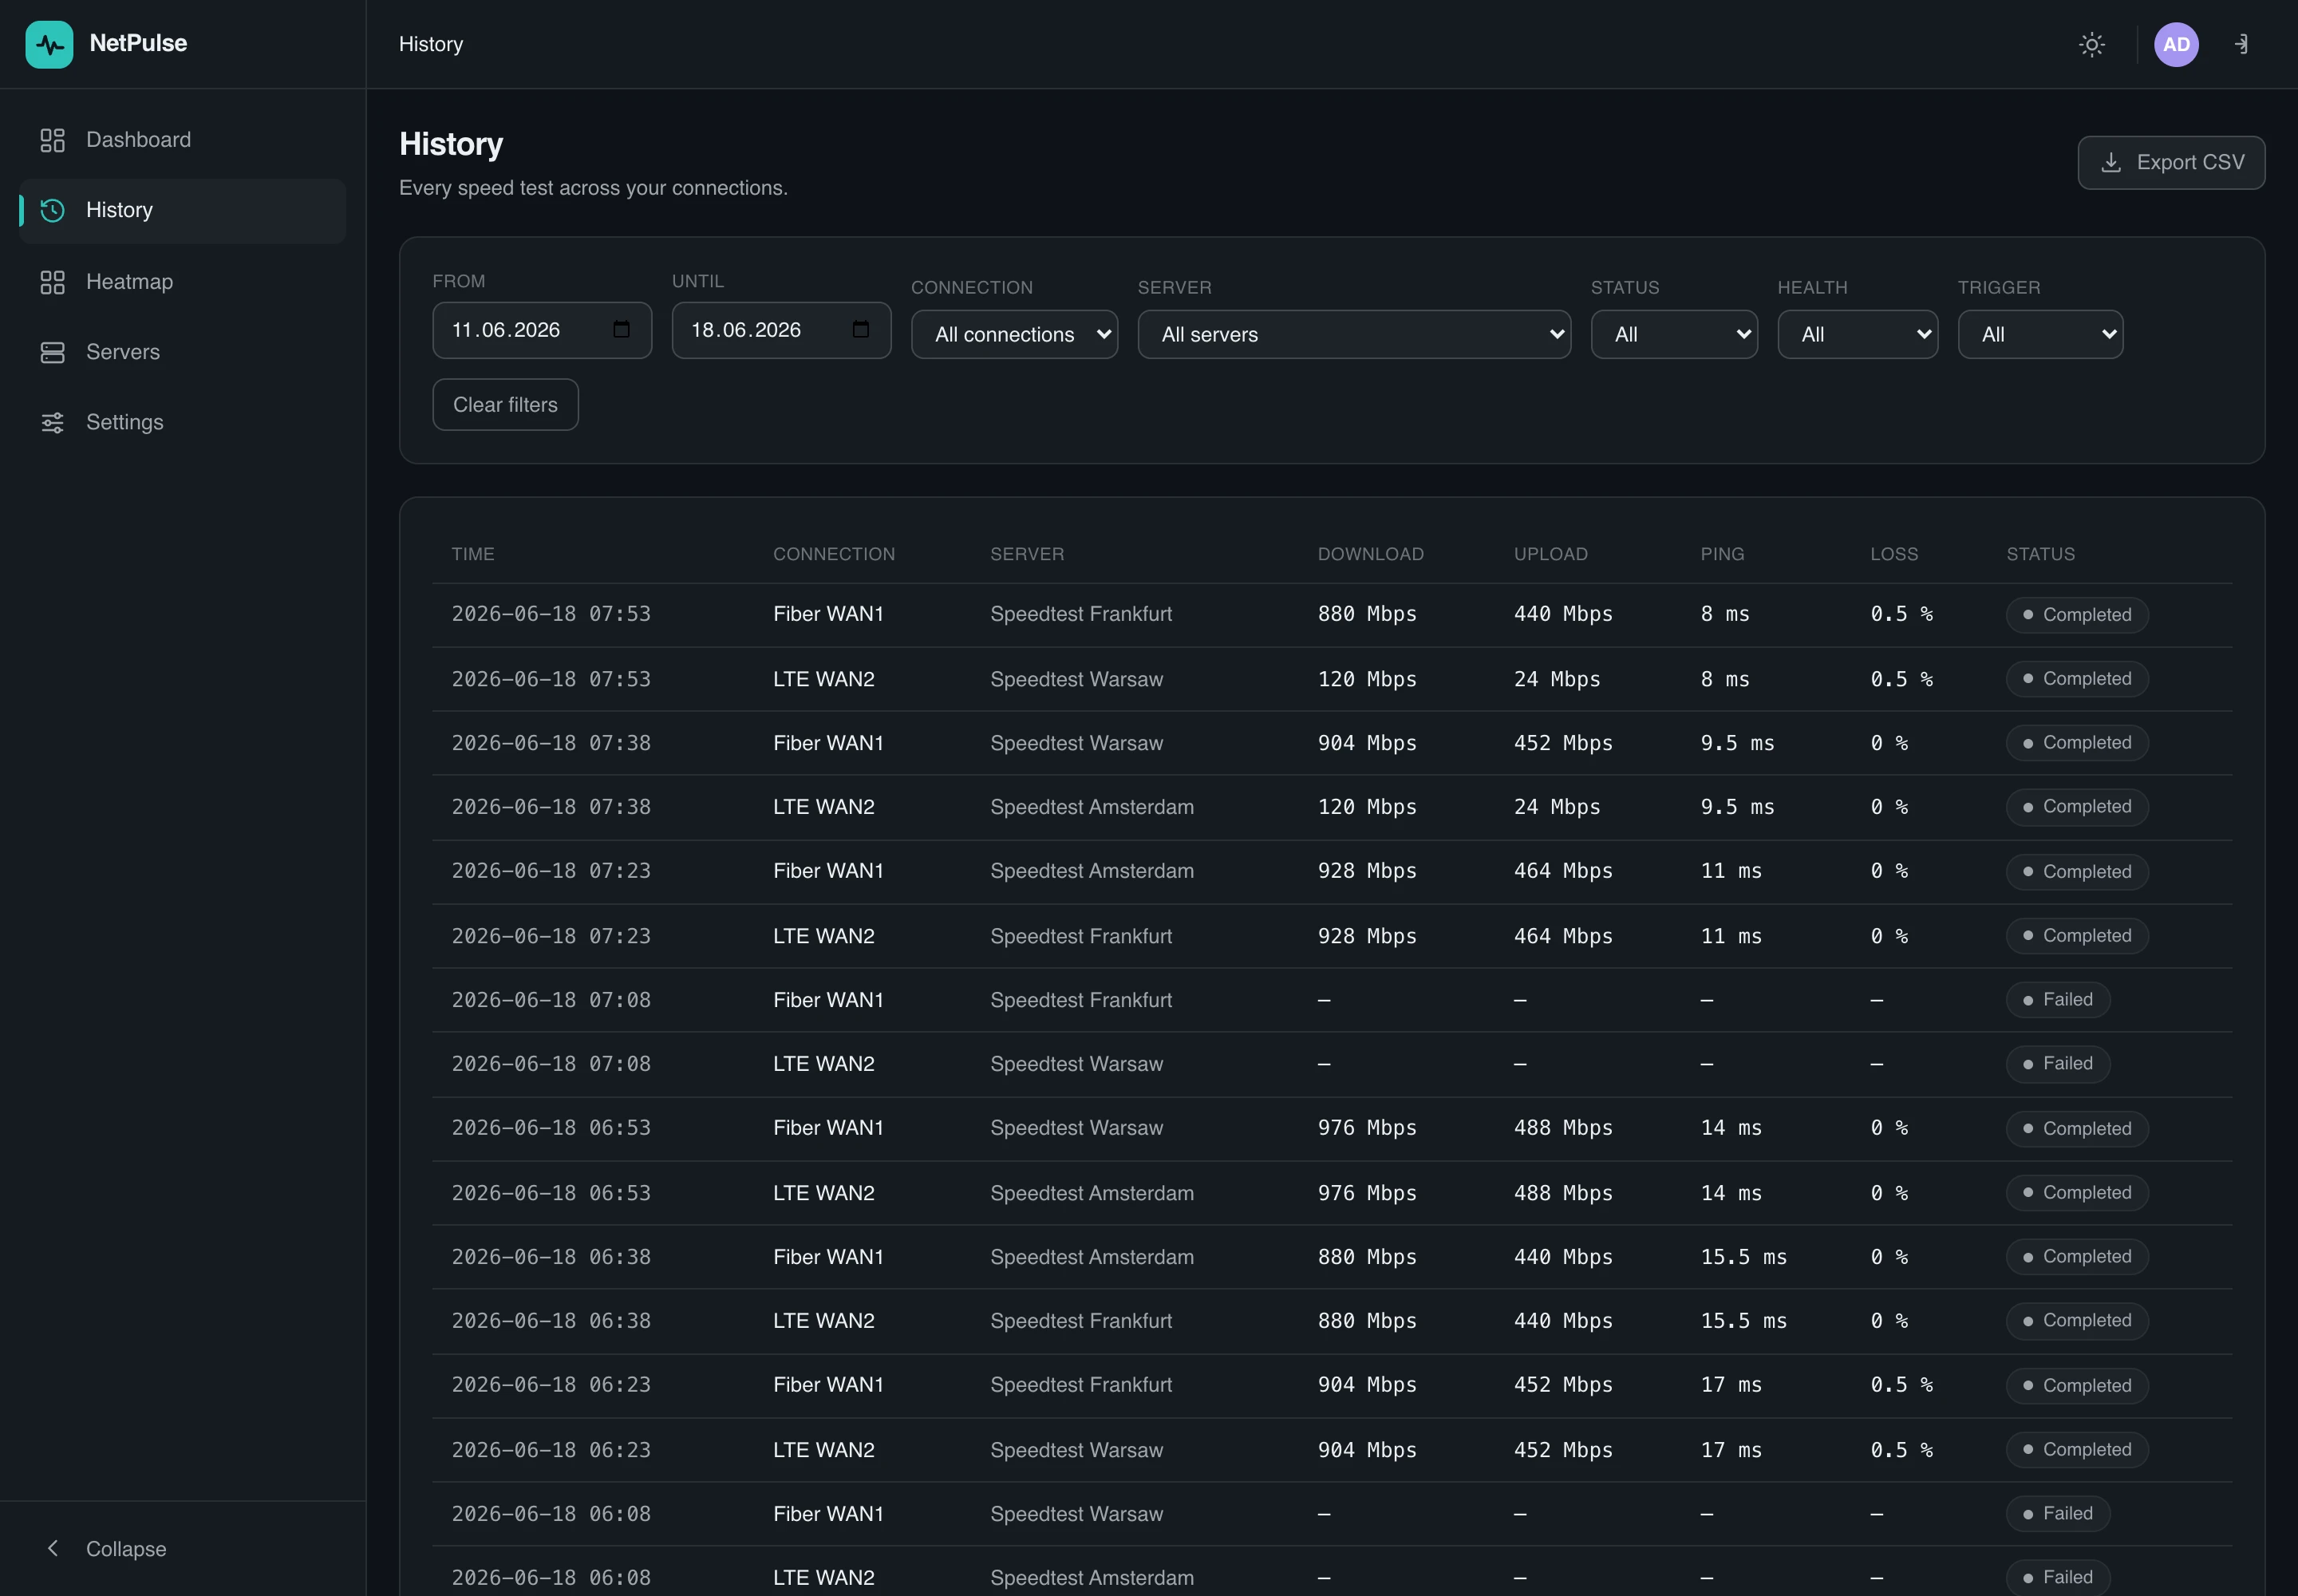2298x1596 pixels.
Task: Click the Heatmap grid icon
Action: coord(52,282)
